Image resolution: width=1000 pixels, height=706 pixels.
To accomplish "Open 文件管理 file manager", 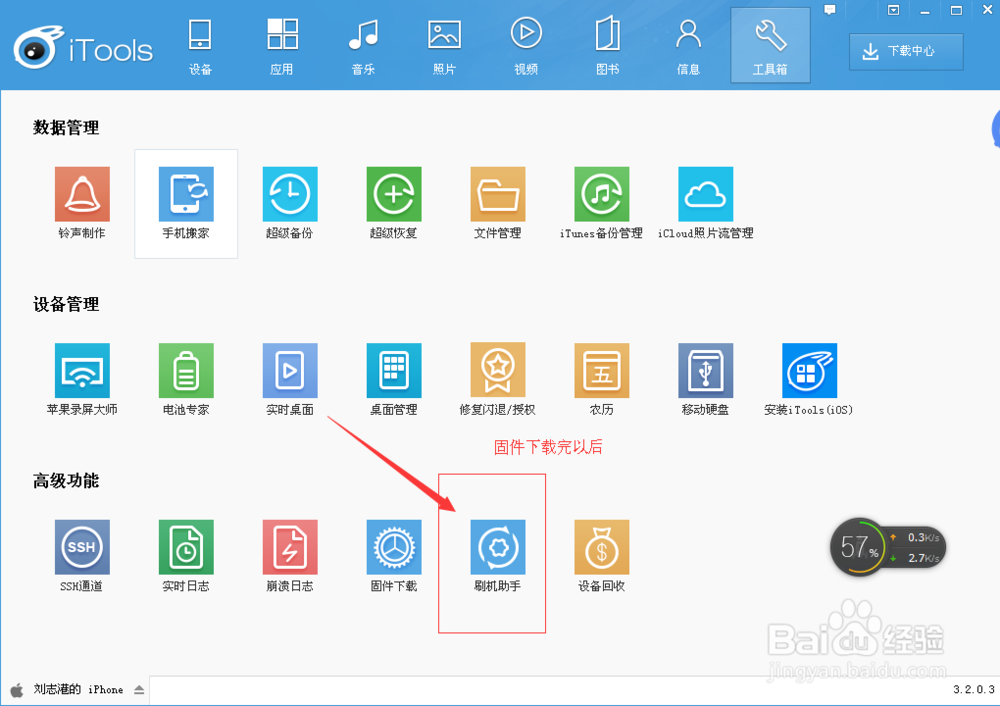I will 498,195.
